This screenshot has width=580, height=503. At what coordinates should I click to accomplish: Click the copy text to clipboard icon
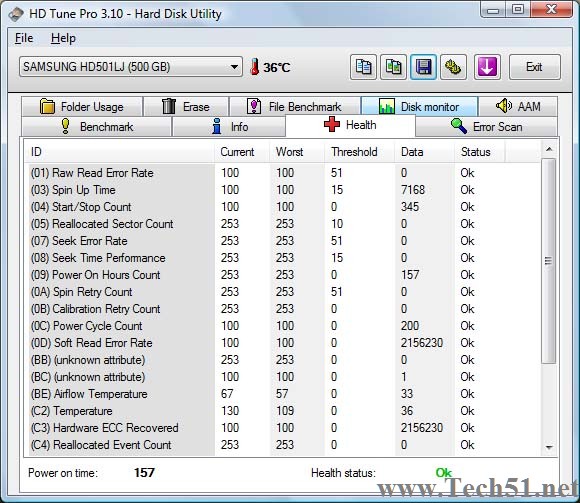363,67
